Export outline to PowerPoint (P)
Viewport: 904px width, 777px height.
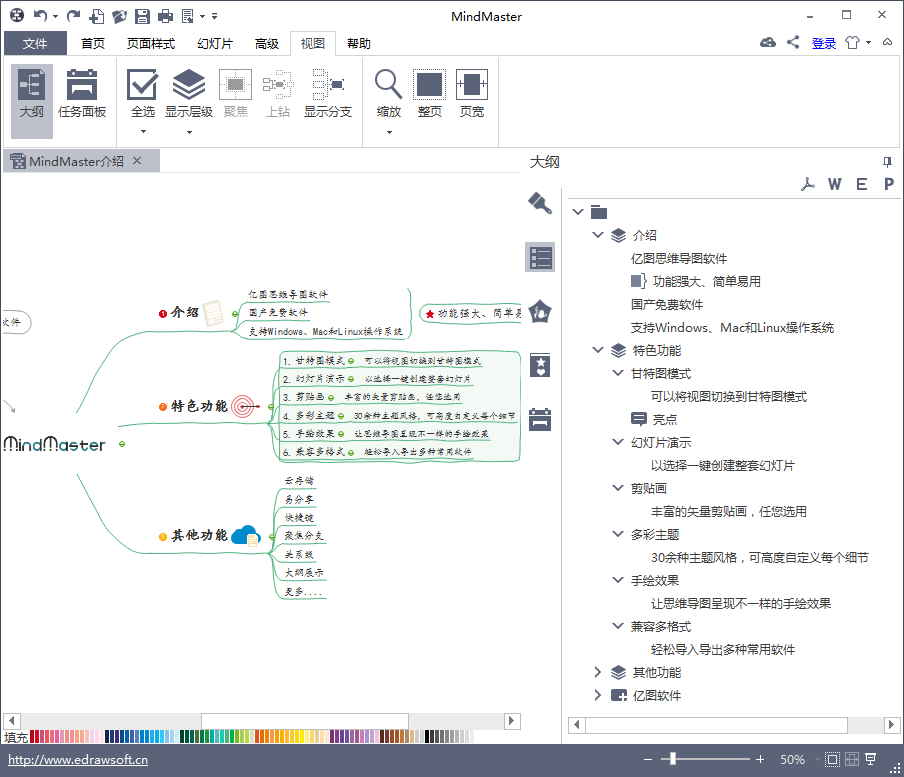[x=888, y=184]
